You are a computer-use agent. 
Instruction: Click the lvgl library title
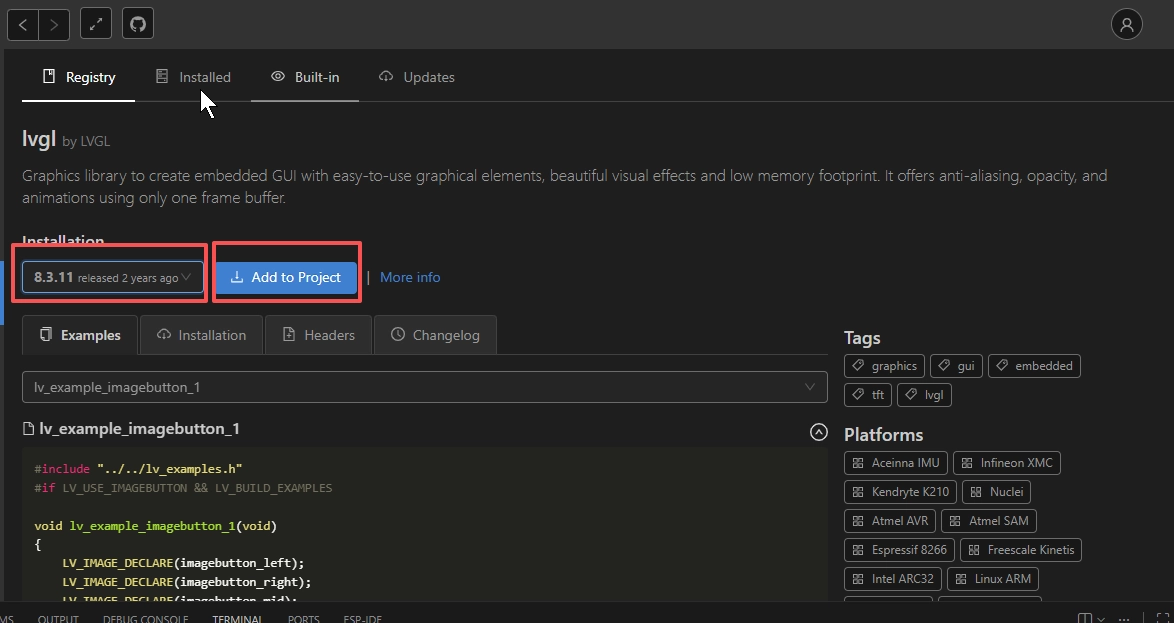[x=39, y=139]
